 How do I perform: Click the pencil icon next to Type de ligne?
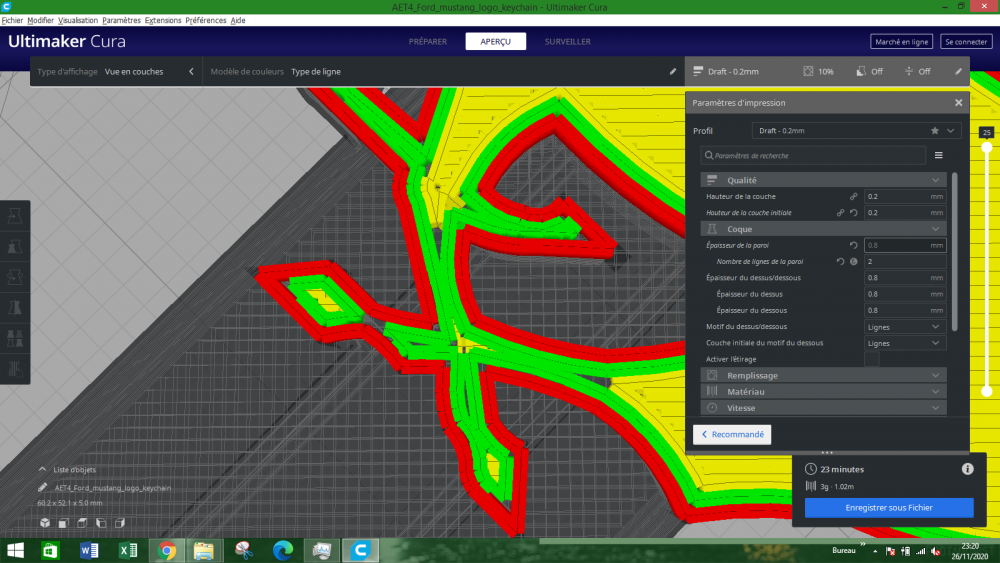(673, 71)
